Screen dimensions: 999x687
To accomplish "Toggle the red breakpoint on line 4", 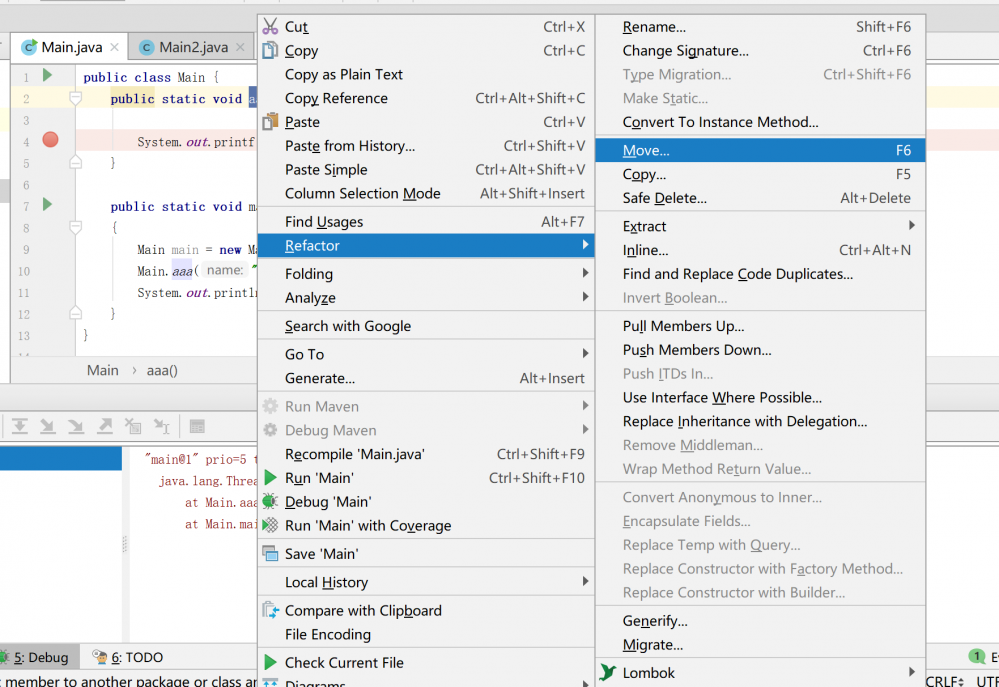I will [x=50, y=139].
